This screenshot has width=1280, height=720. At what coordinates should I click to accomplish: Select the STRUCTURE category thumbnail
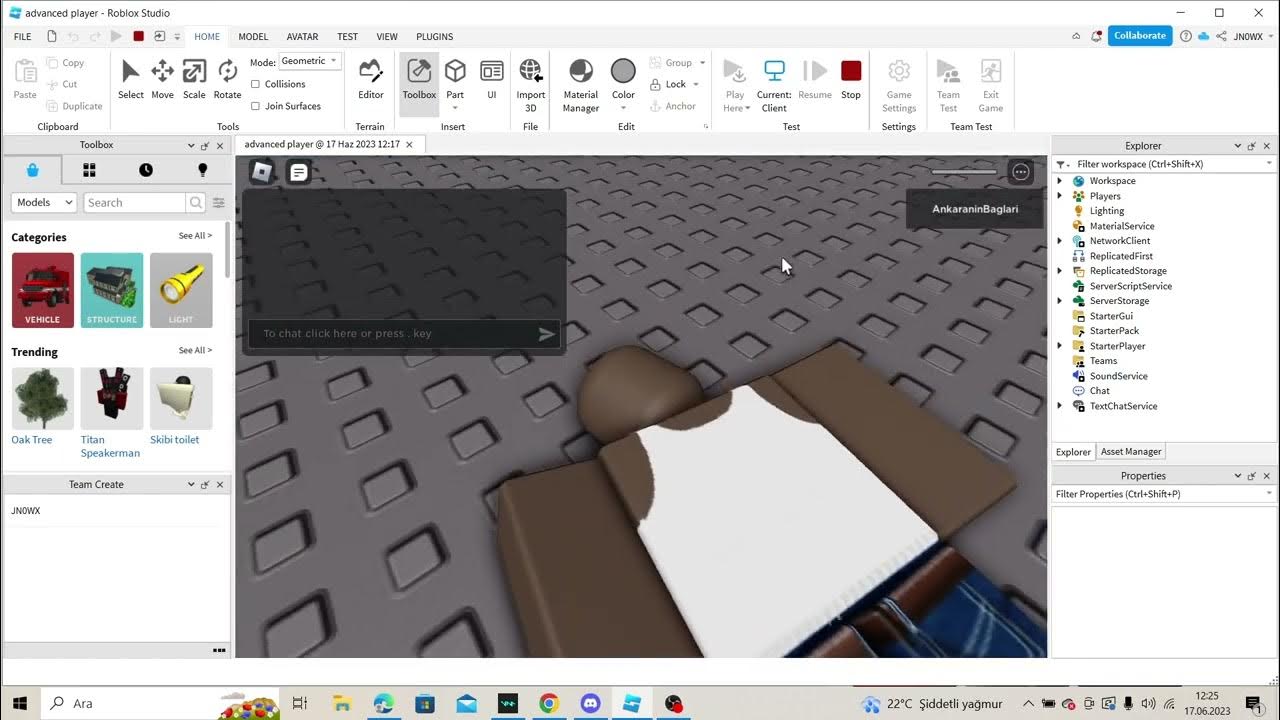click(x=112, y=290)
